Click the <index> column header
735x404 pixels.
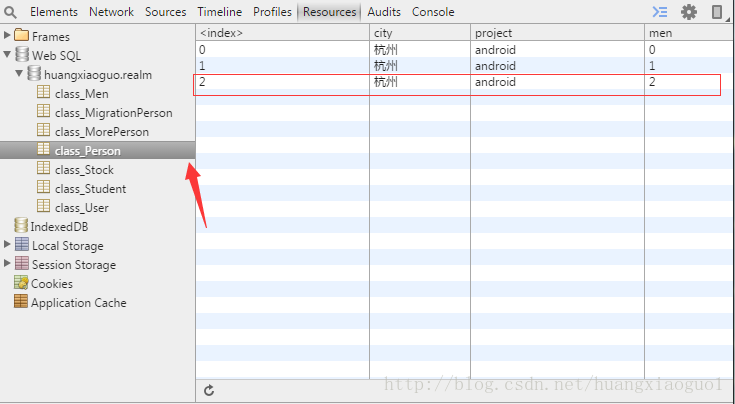[283, 33]
